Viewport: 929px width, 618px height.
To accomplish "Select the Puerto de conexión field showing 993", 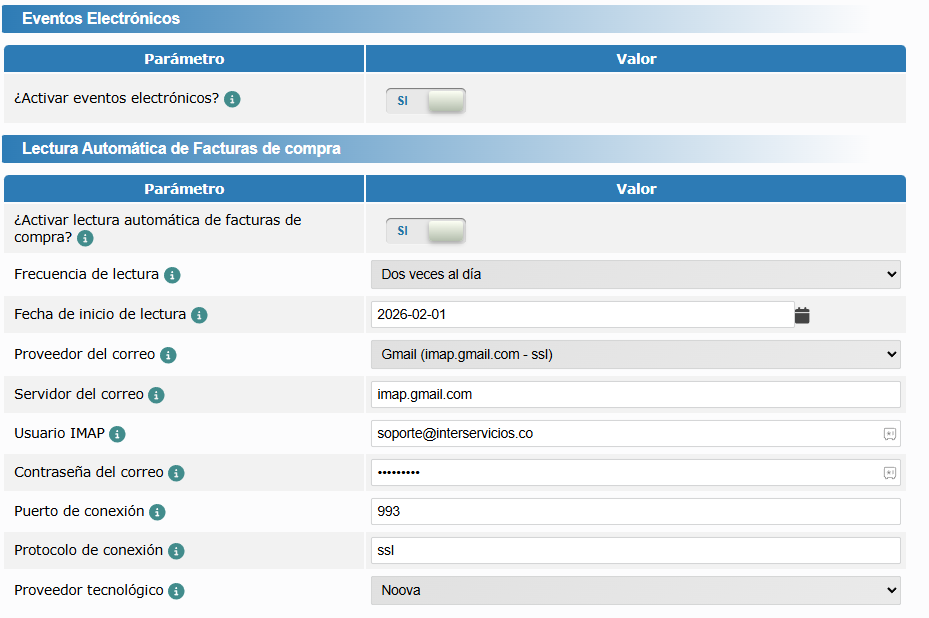I will point(636,512).
